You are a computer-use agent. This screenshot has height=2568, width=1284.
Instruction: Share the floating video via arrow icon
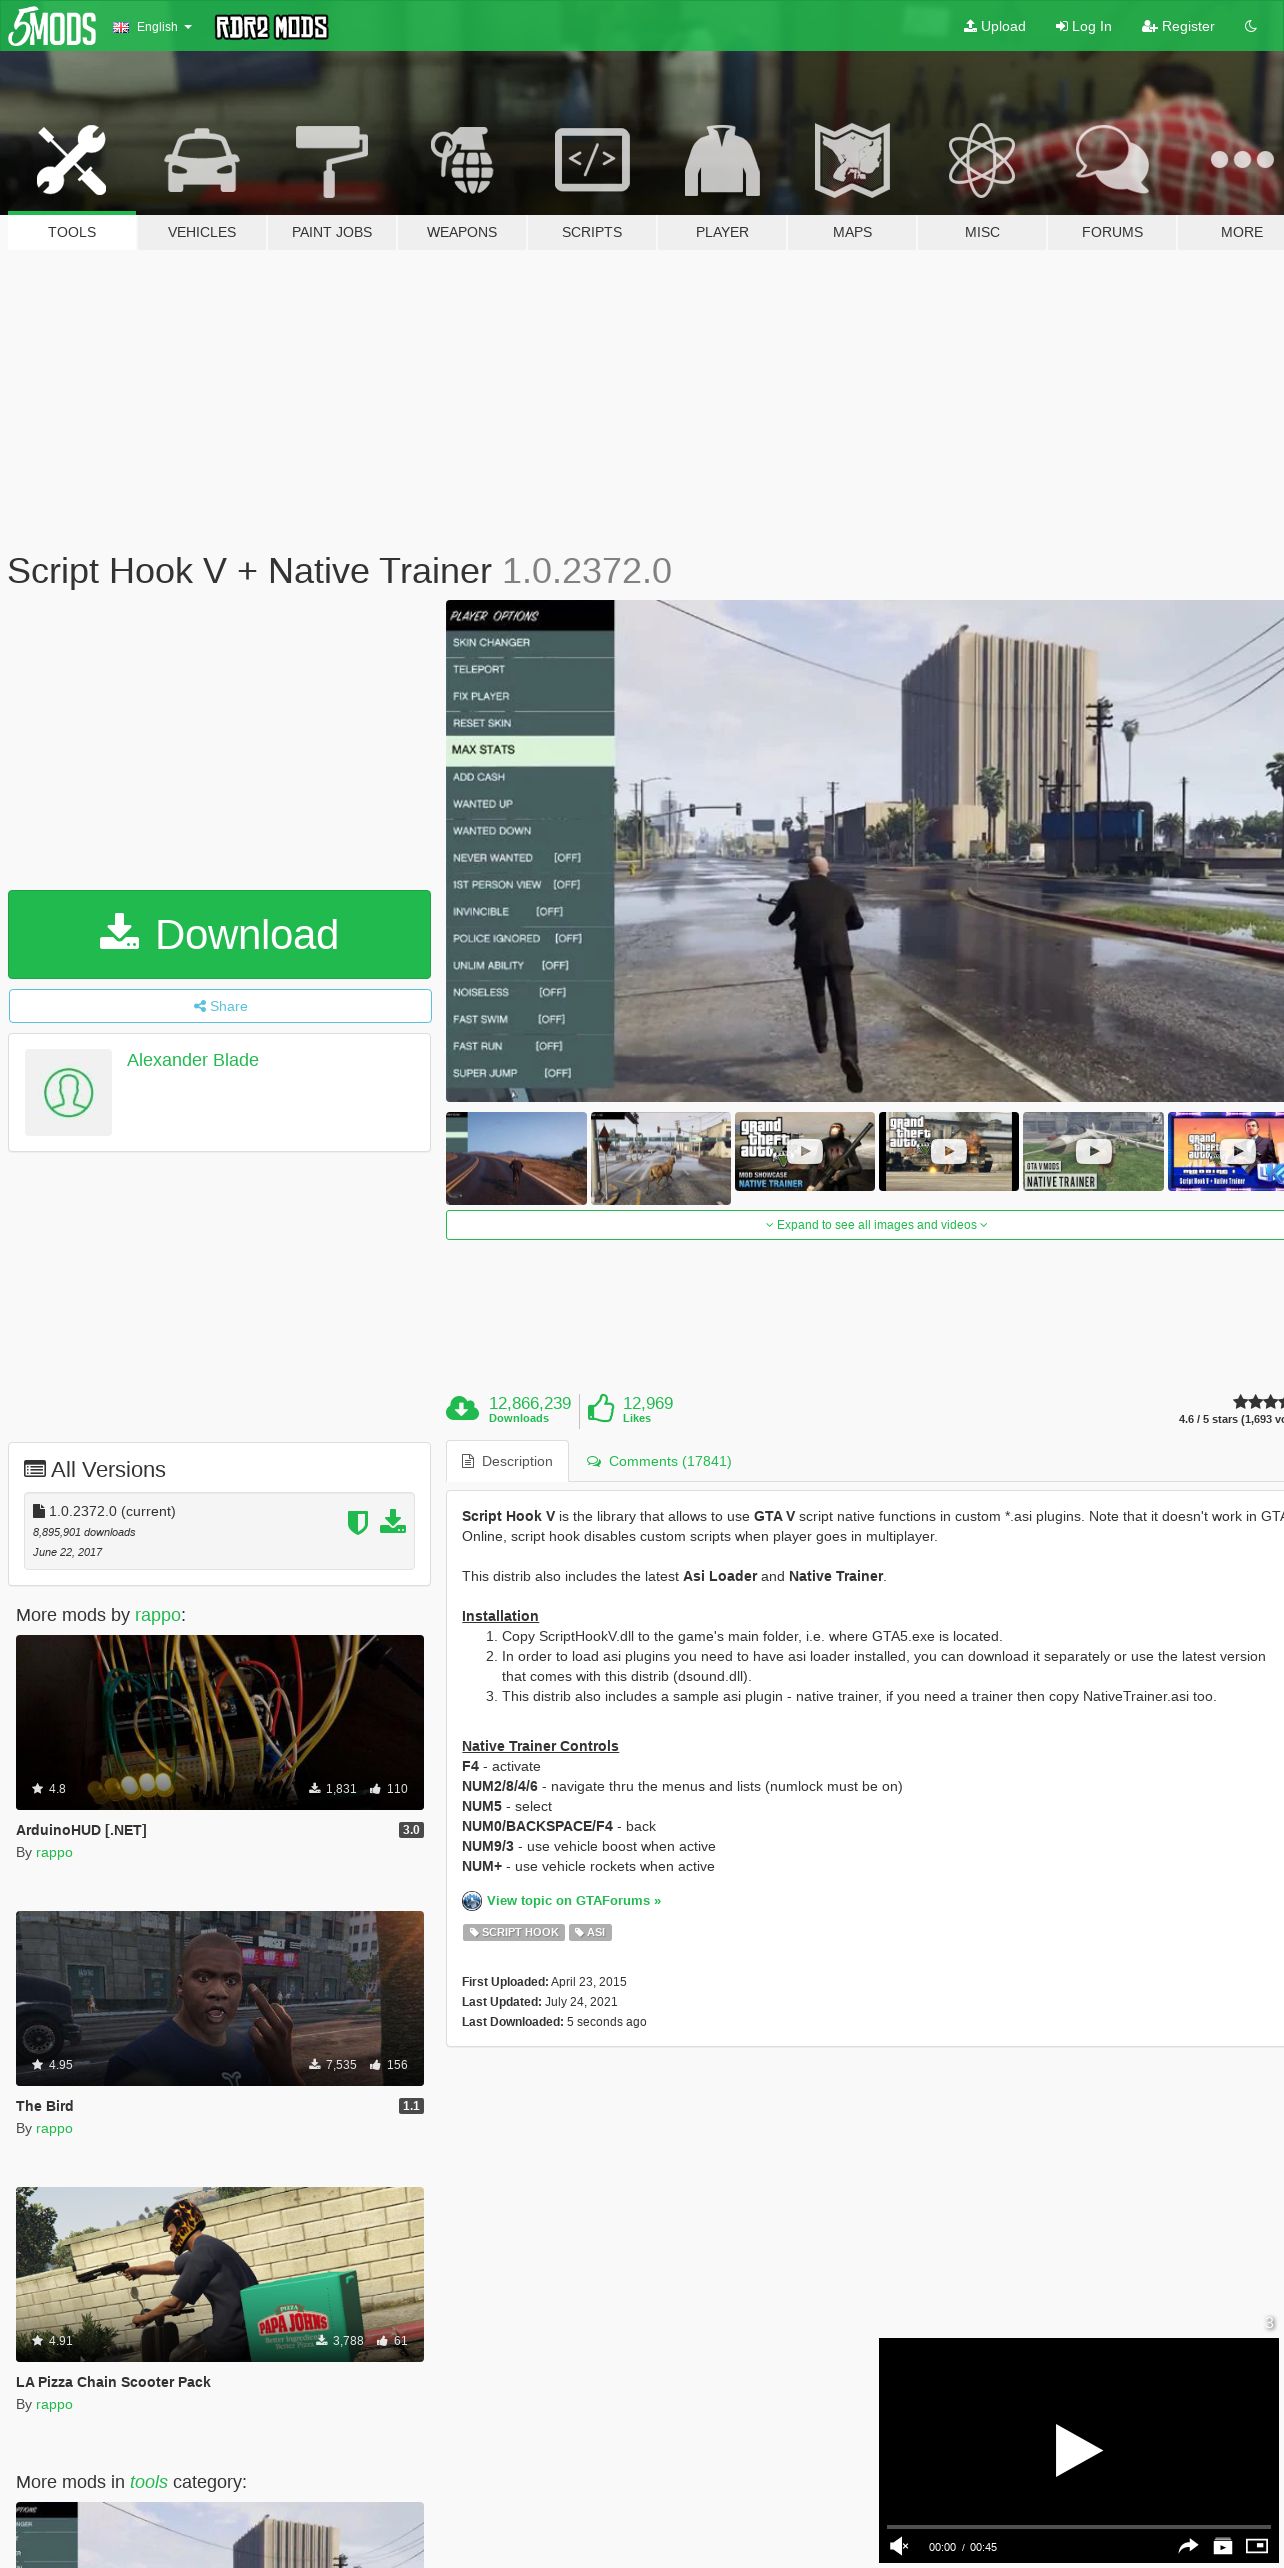1188,2546
